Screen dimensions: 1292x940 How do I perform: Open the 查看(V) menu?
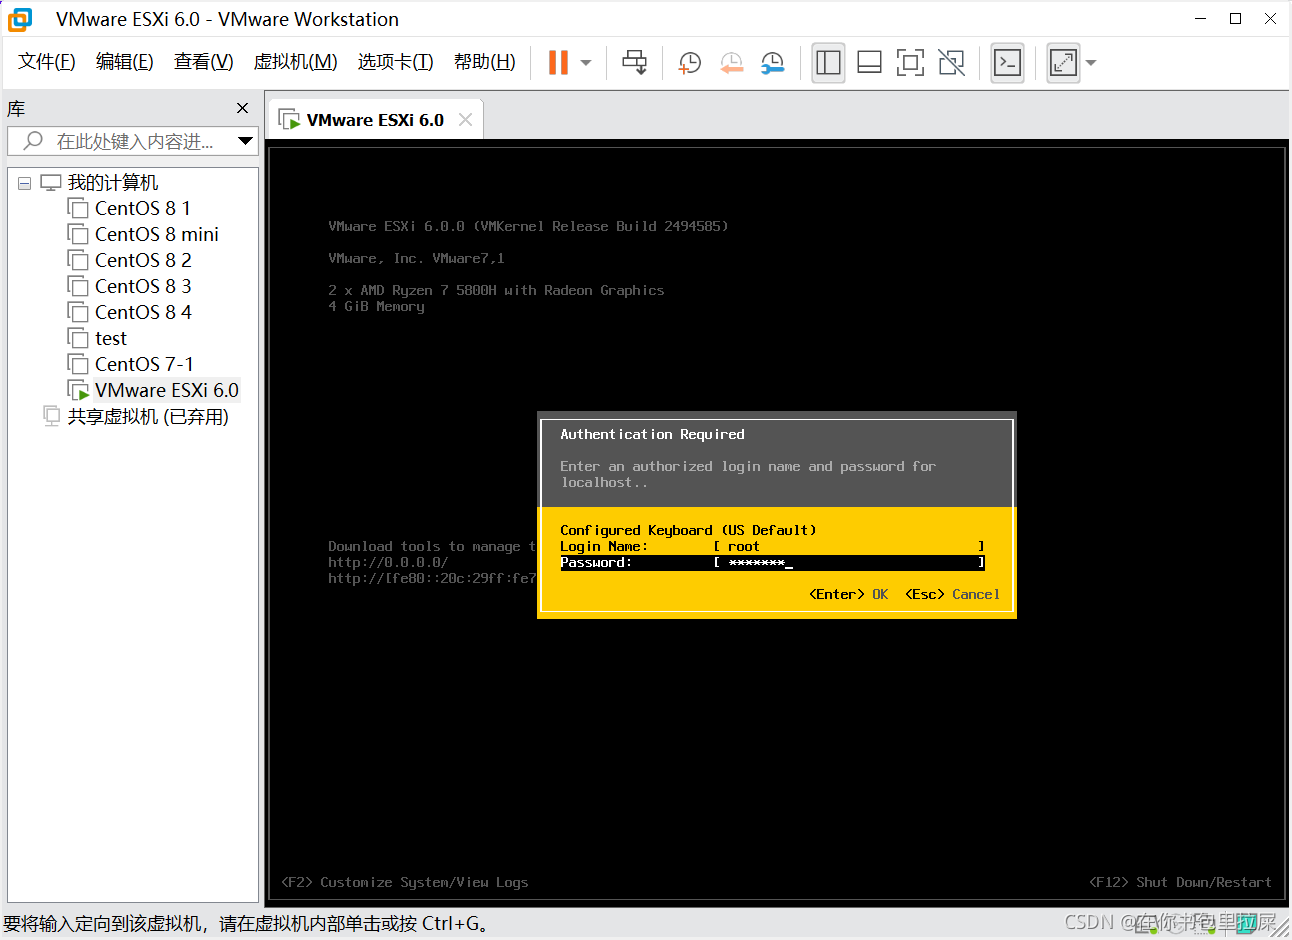[x=204, y=62]
